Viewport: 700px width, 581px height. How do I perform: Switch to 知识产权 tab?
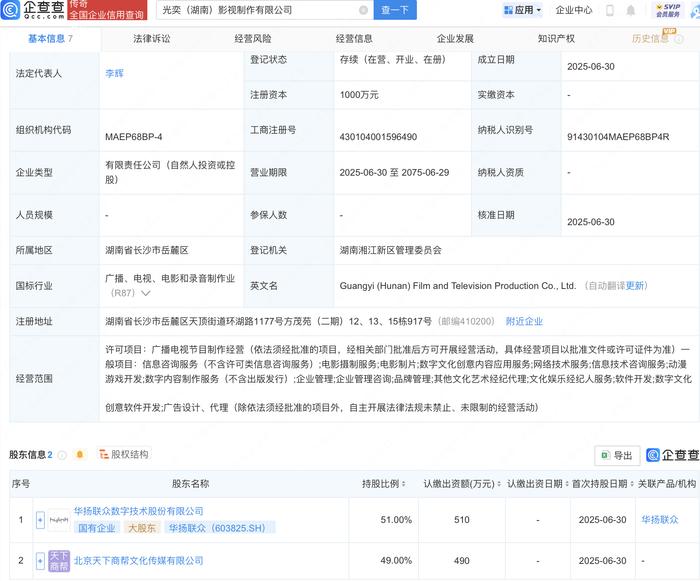[x=556, y=39]
